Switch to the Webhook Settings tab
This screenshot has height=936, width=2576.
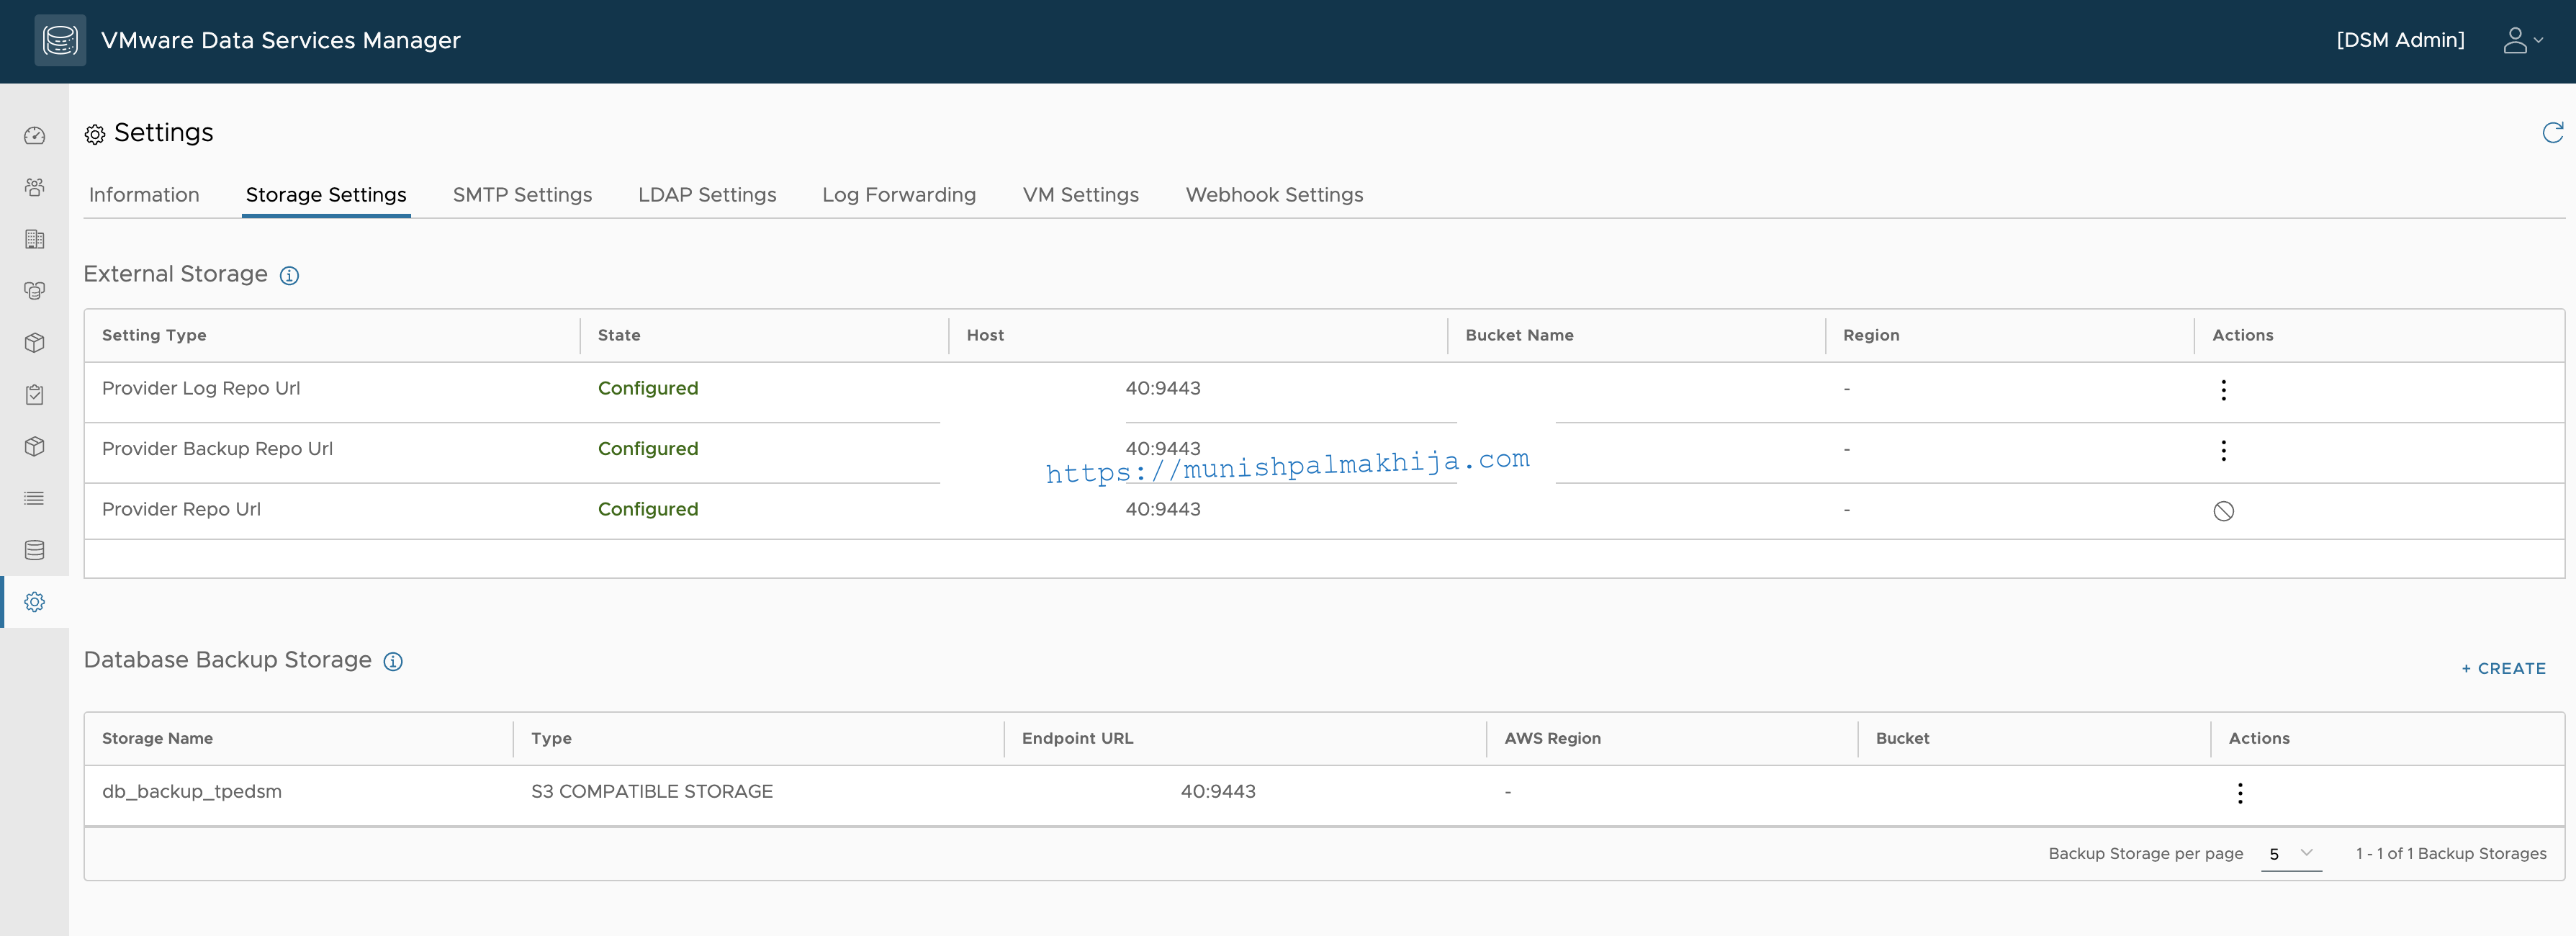pos(1274,195)
